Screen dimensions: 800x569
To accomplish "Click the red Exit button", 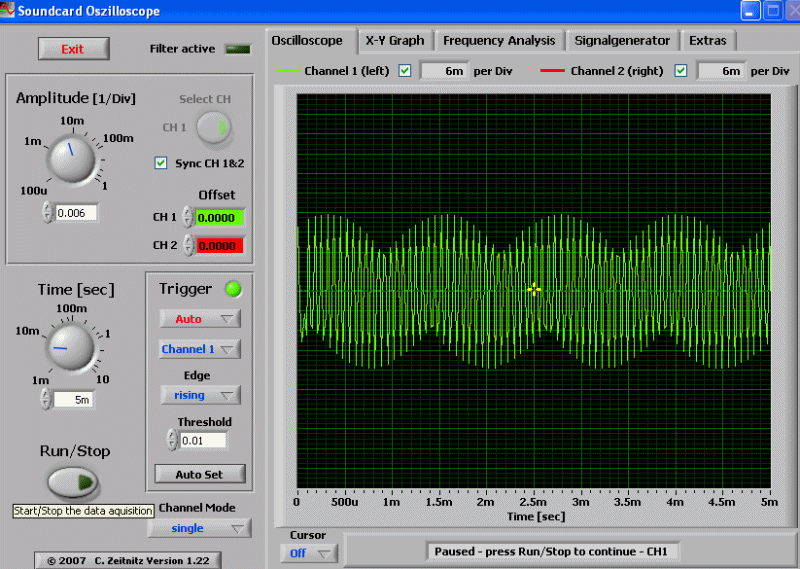I will (x=73, y=49).
